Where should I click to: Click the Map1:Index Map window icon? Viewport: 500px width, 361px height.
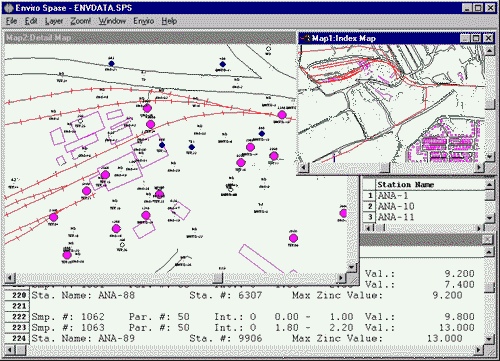[305, 38]
